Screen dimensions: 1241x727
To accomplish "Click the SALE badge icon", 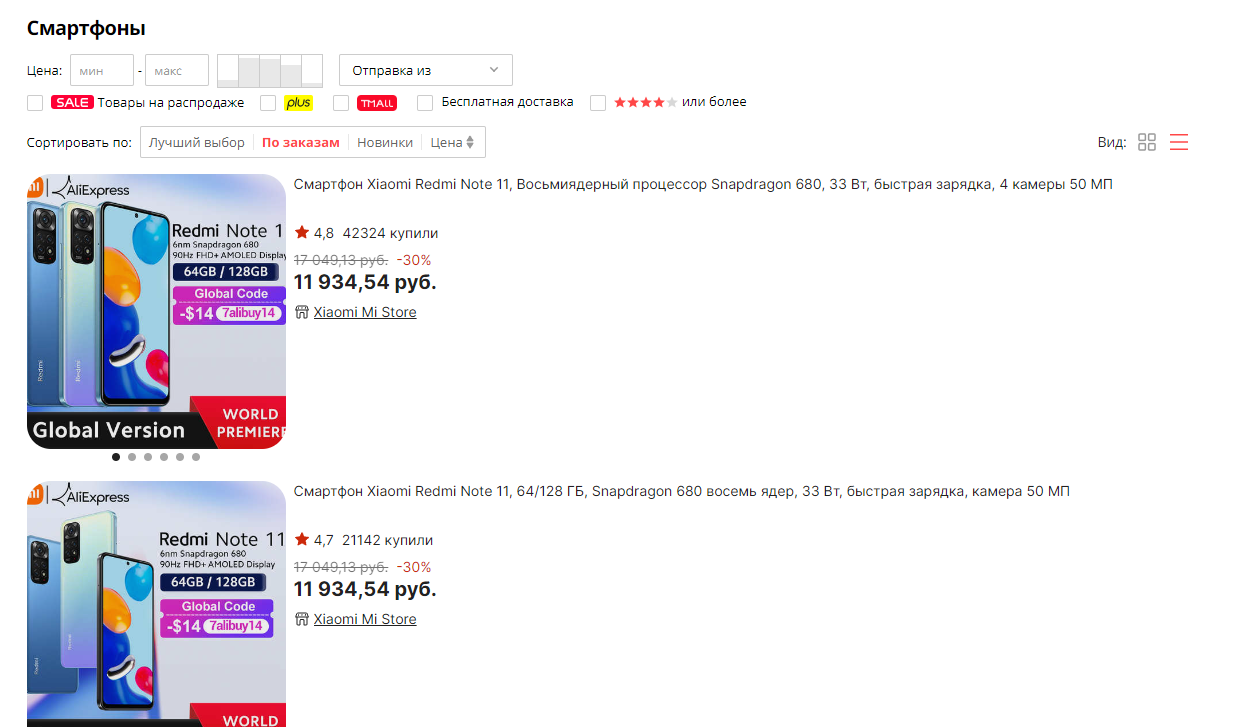I will [72, 102].
